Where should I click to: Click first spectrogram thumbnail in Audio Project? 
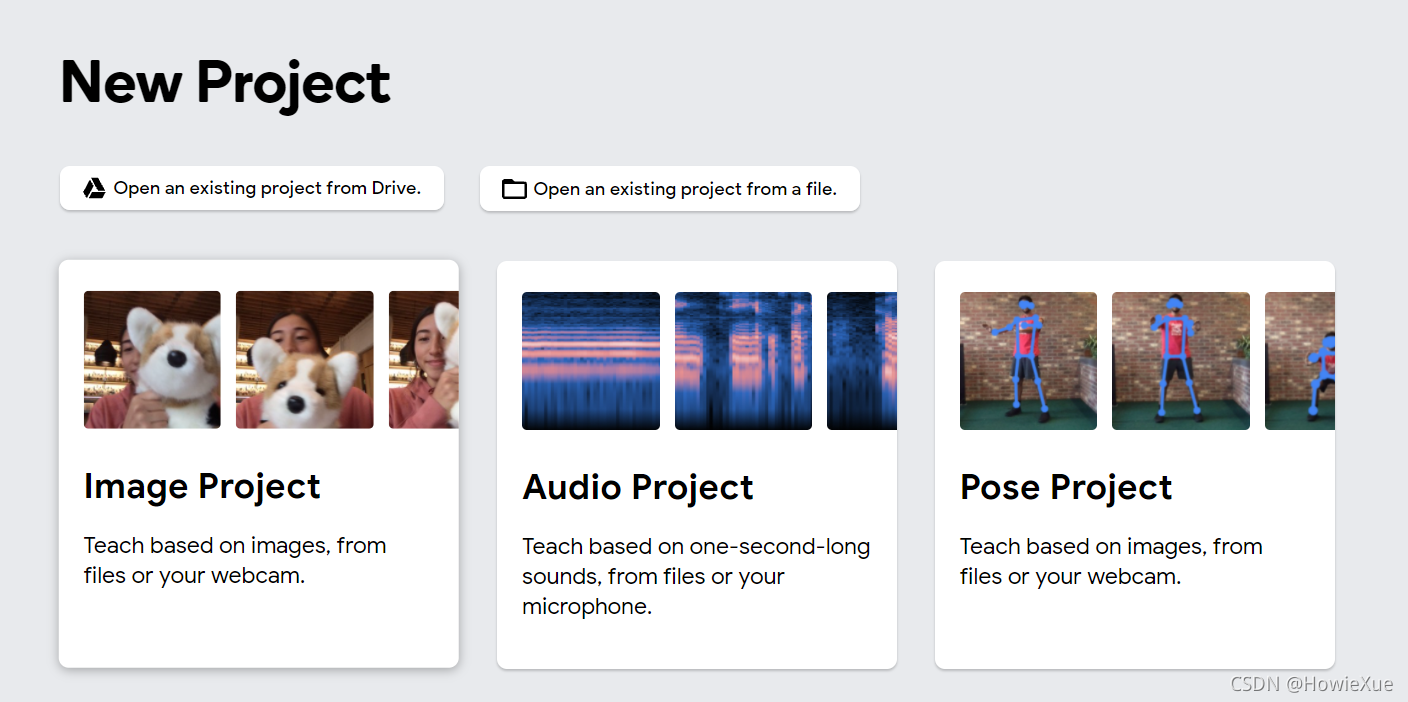[591, 361]
